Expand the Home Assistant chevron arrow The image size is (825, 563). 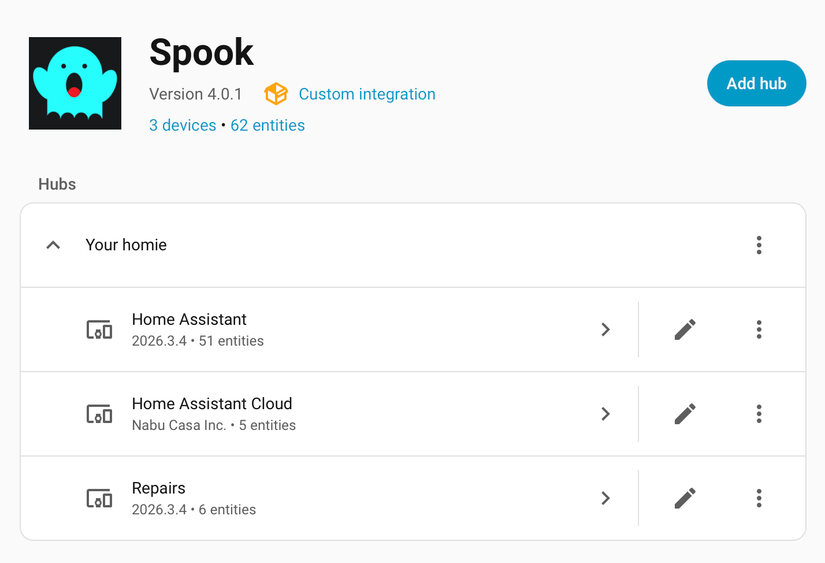tap(606, 330)
